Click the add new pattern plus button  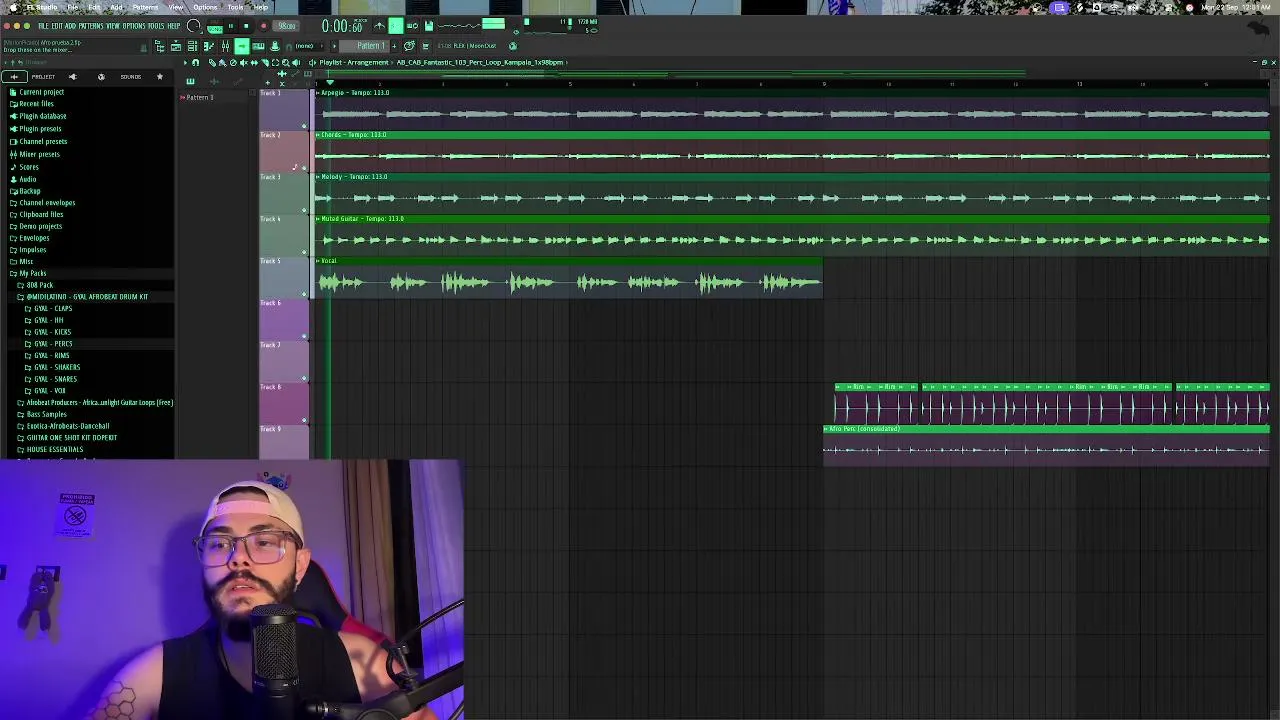[394, 46]
